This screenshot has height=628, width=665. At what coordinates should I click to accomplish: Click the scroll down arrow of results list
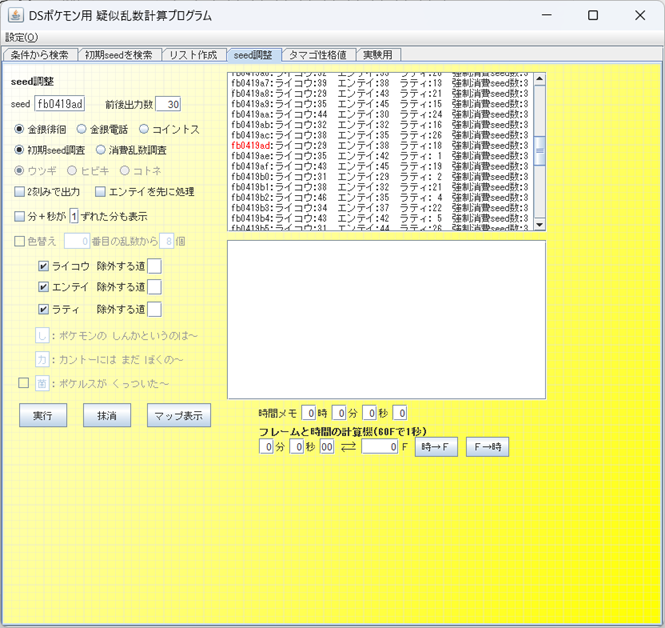[539, 225]
